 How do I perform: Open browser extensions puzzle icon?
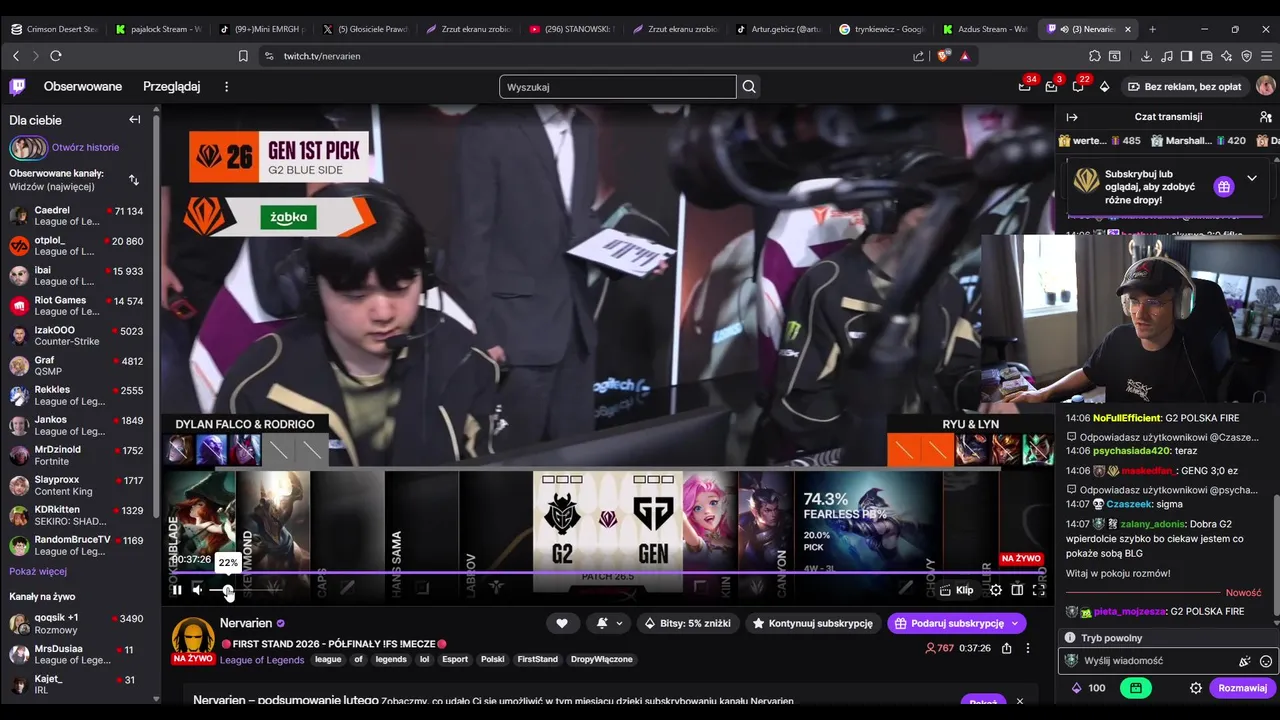pyautogui.click(x=1095, y=56)
